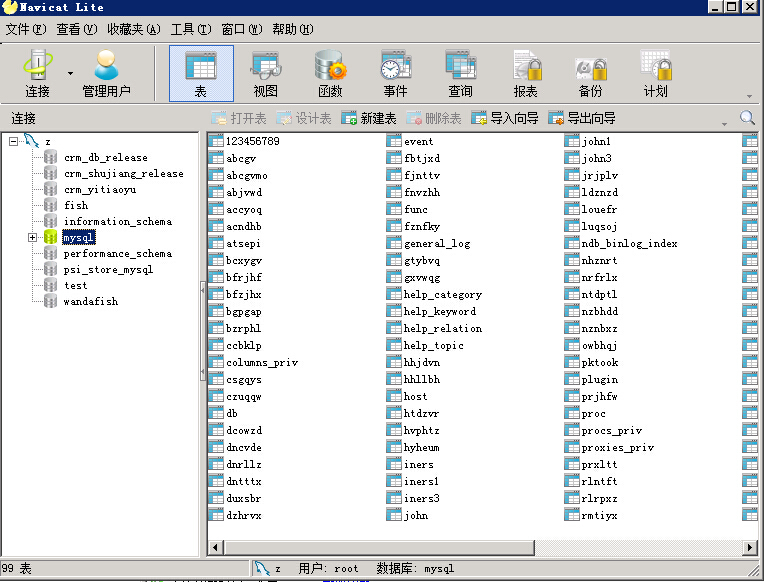764x582 pixels.
Task: Switch to Queries (查询) objects
Action: [460, 73]
